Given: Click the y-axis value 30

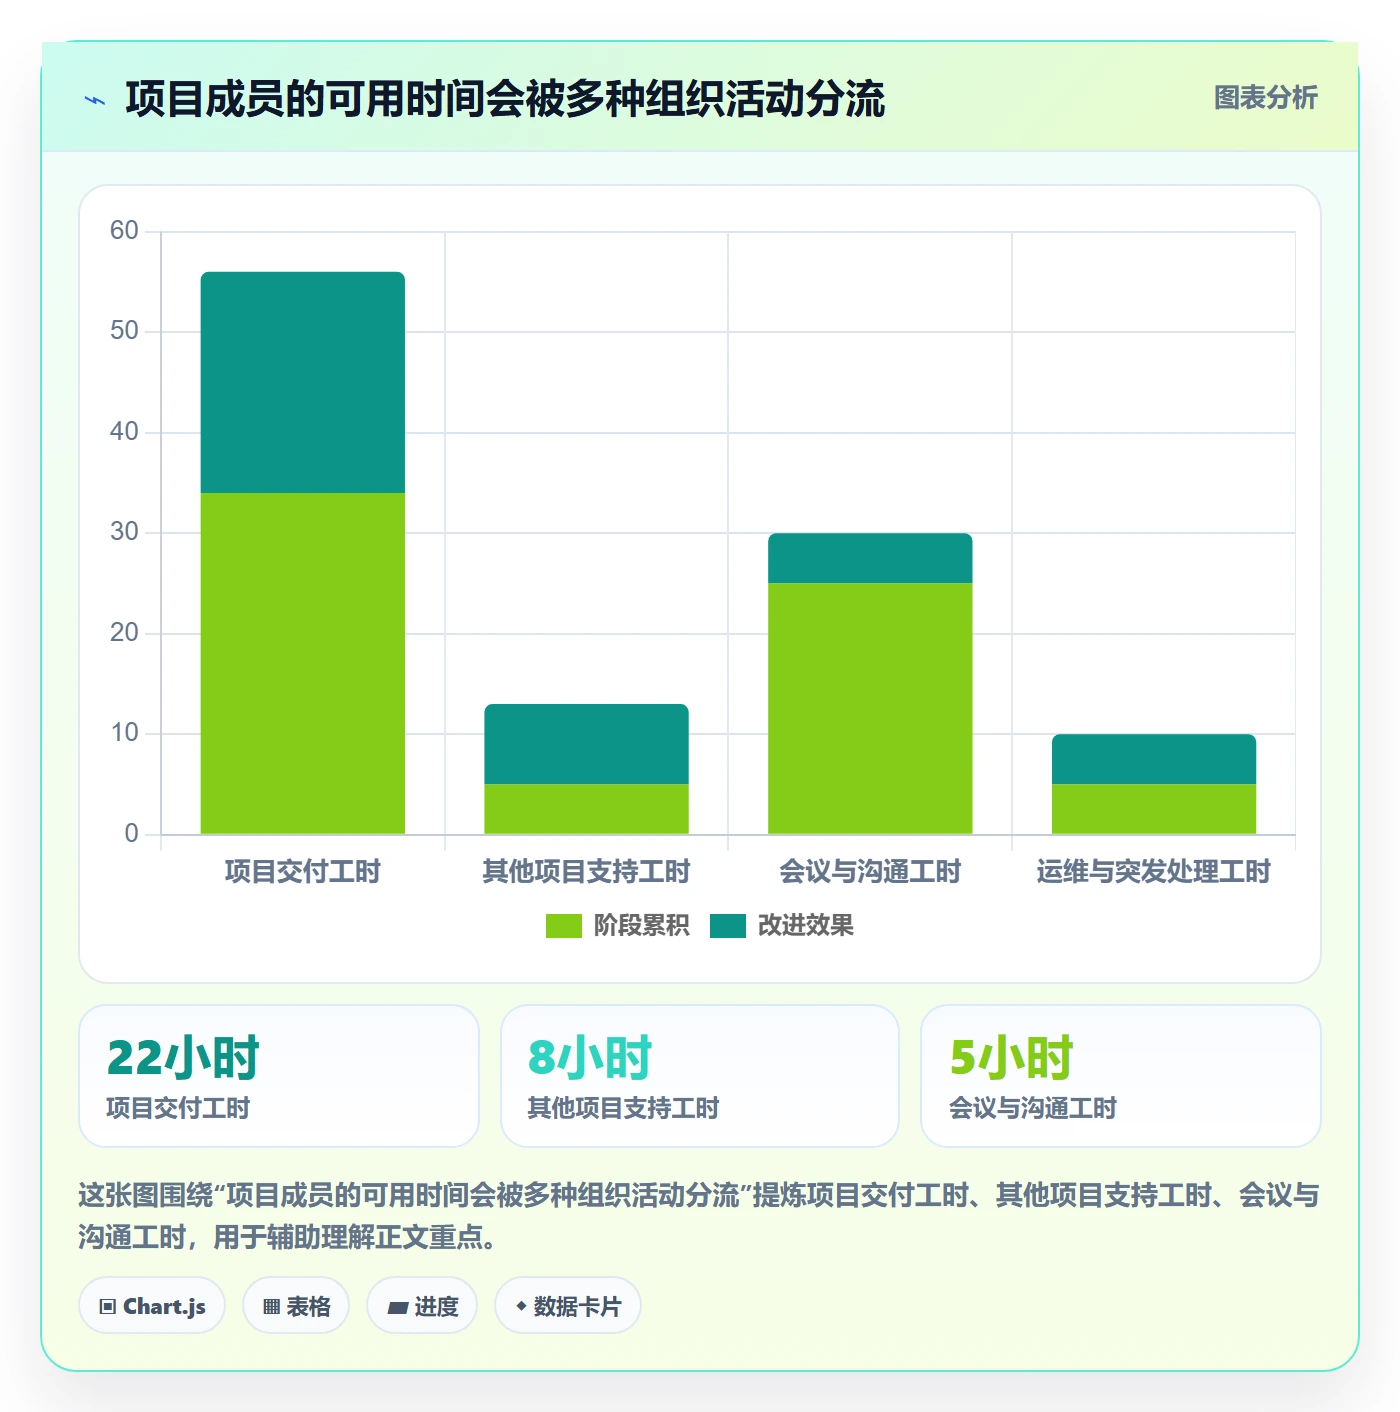Looking at the screenshot, I should coord(124,532).
